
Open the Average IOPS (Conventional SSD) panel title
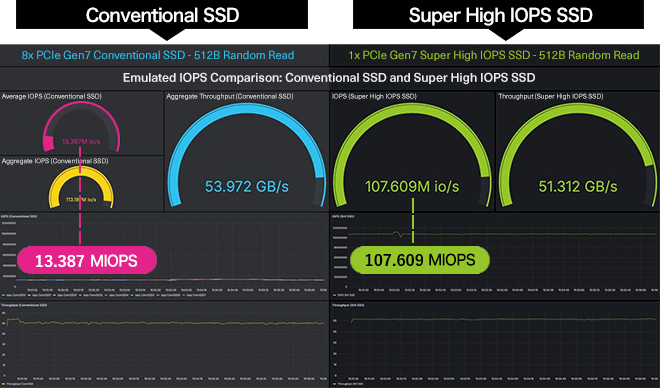[x=51, y=96]
